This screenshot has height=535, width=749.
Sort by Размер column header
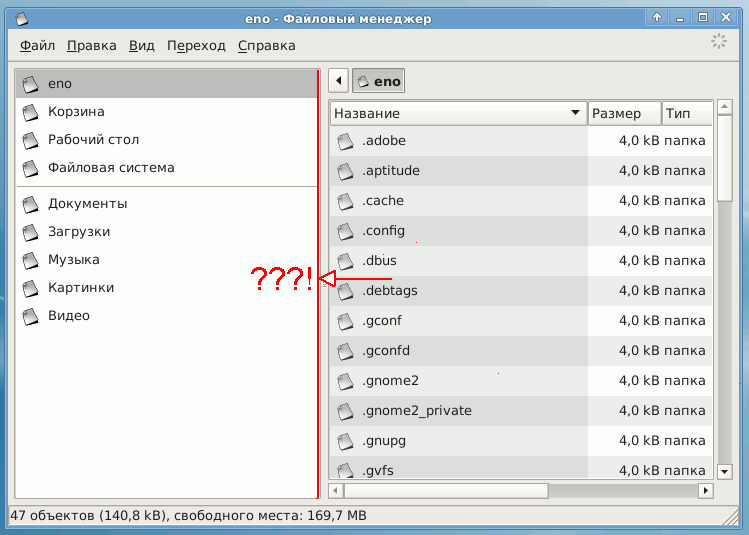tap(624, 114)
